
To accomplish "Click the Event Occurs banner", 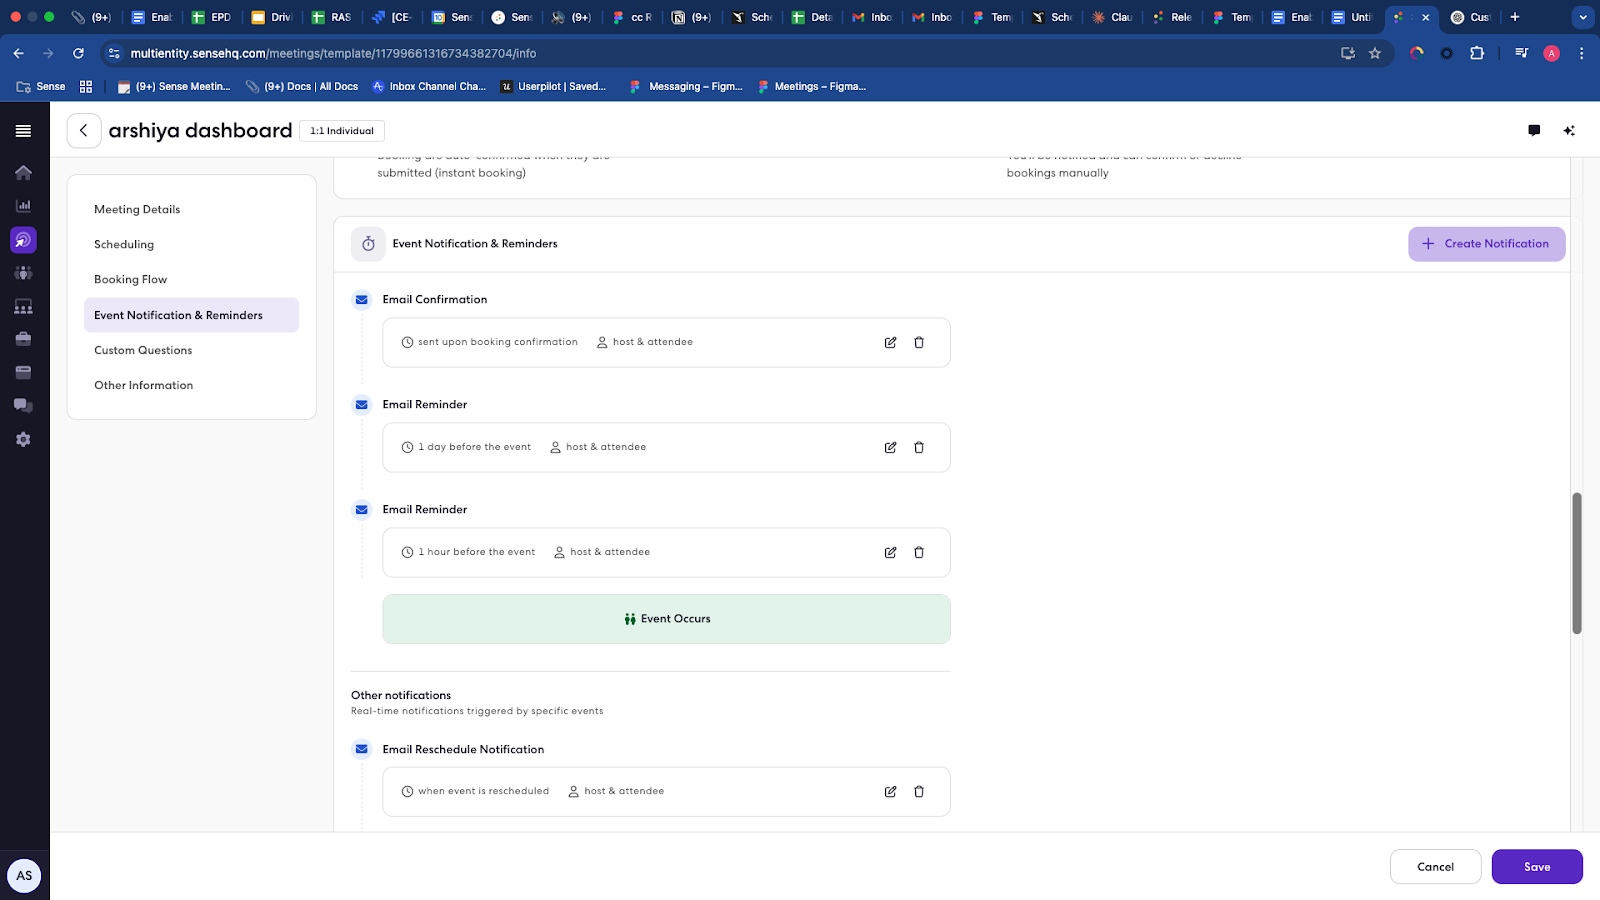I will pos(666,619).
